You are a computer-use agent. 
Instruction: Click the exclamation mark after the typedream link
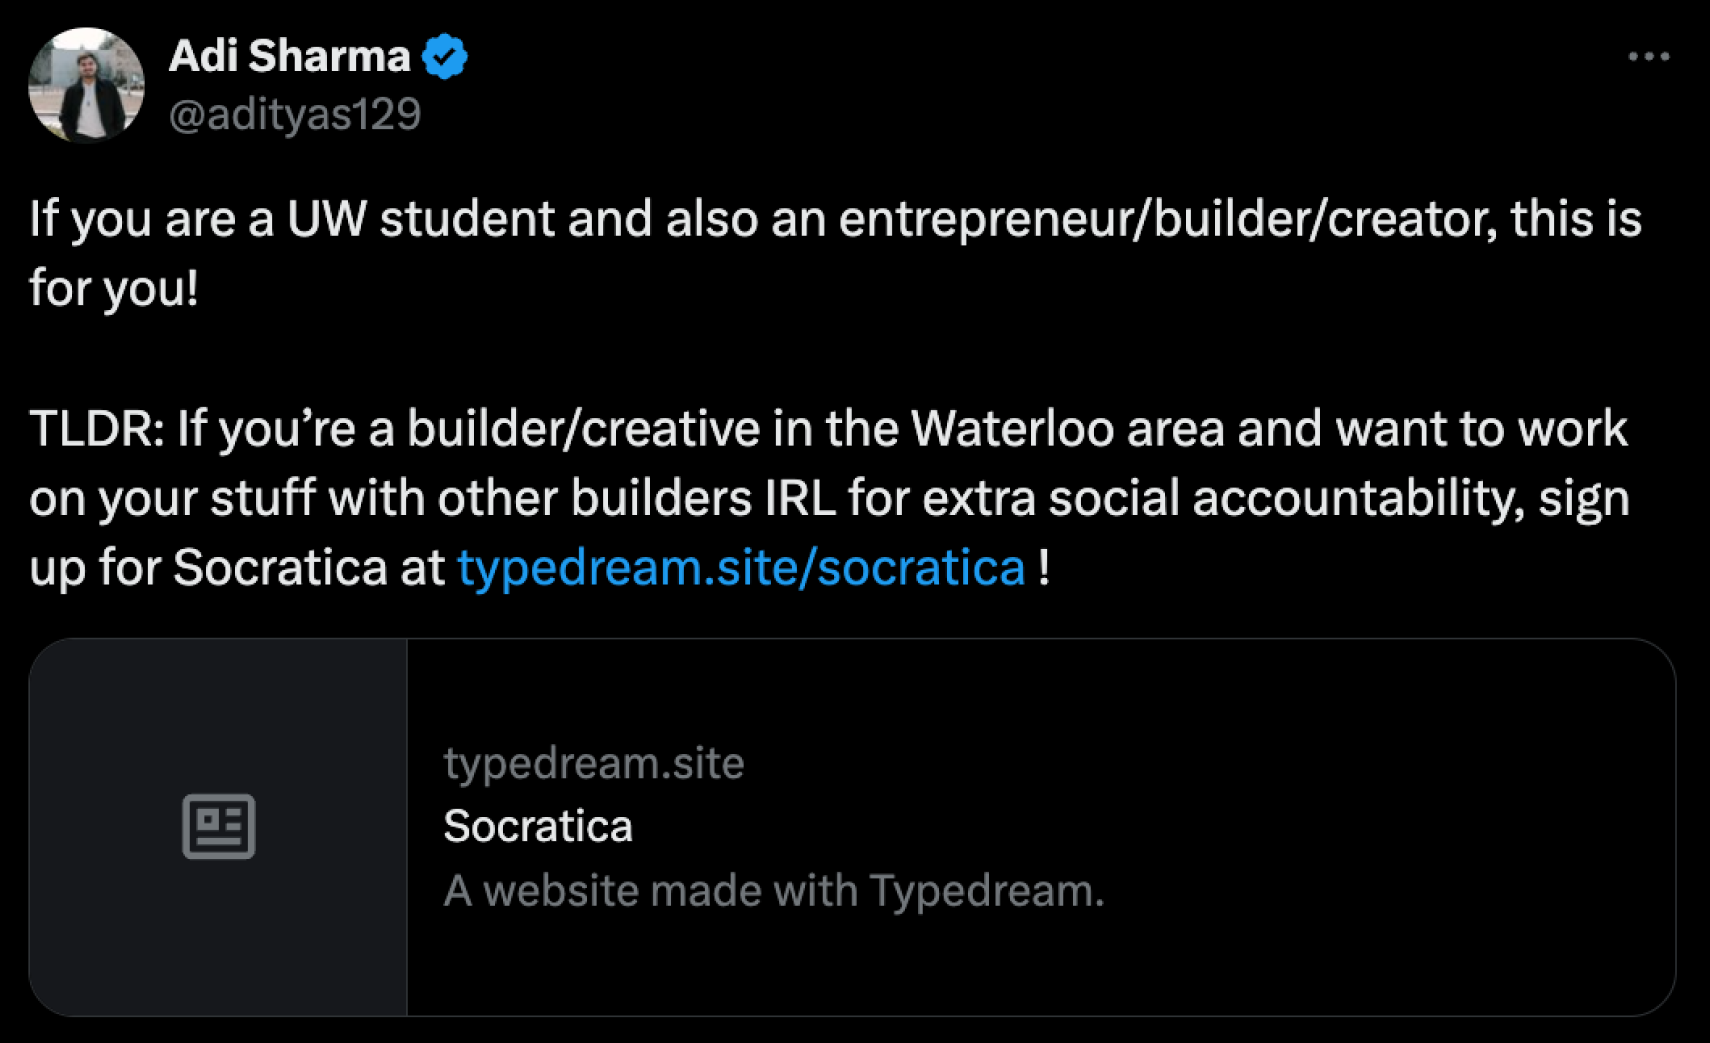coord(1044,568)
